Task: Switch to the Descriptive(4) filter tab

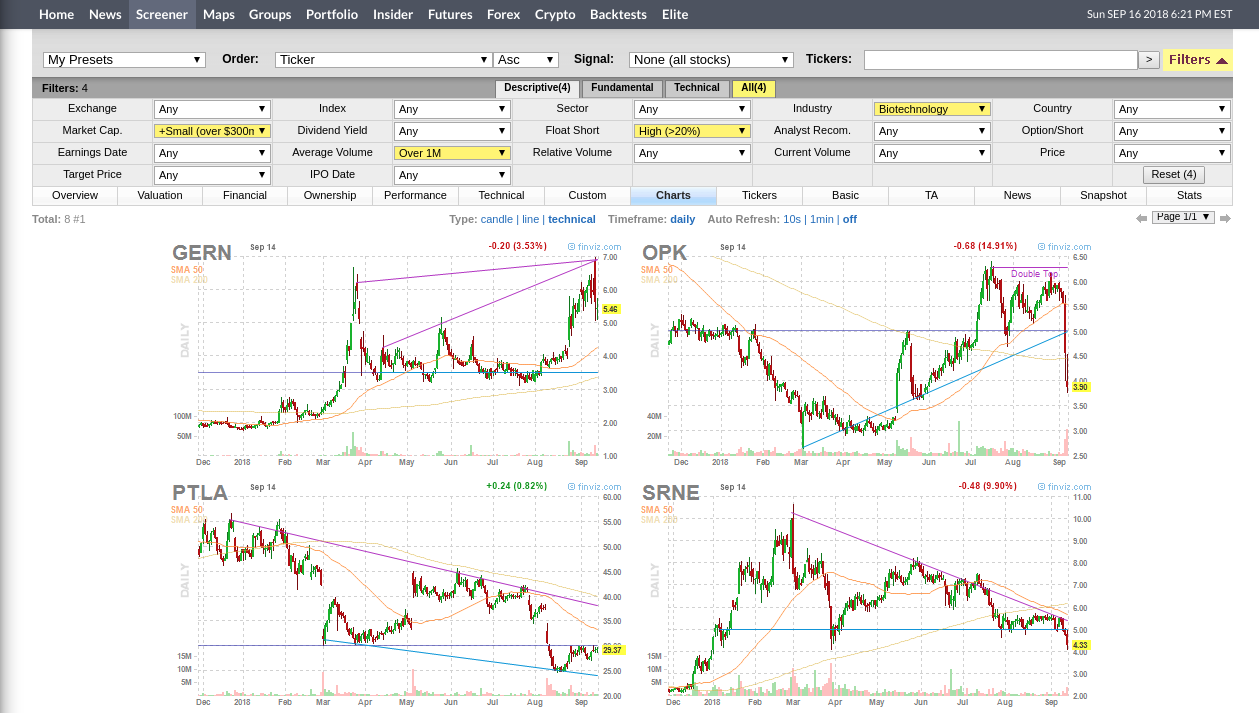Action: 537,88
